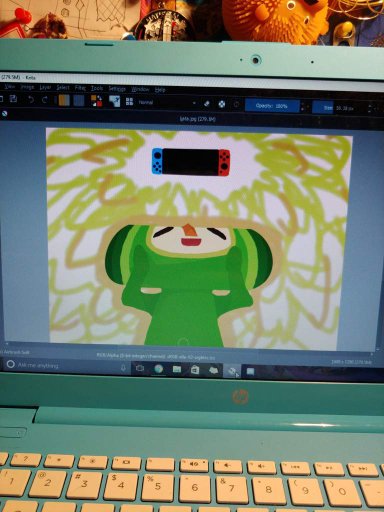
Task: Click the Save document icon
Action: tap(13, 99)
